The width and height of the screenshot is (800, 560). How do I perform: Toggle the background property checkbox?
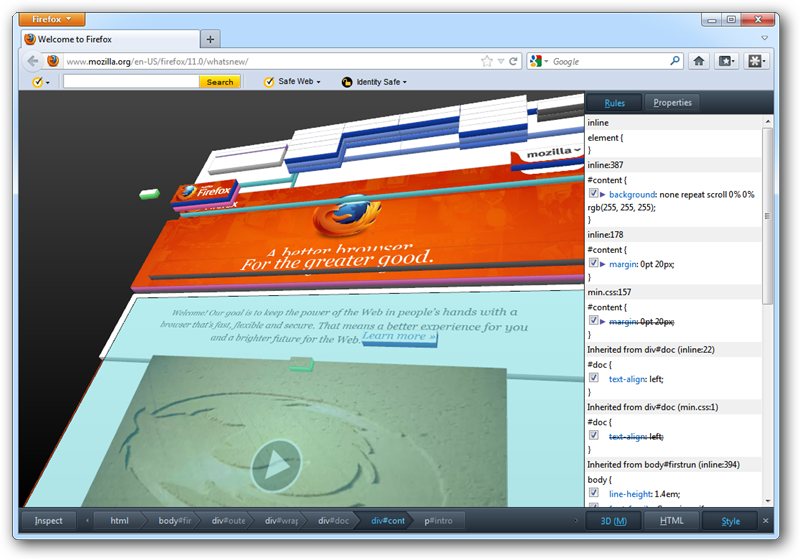[593, 193]
